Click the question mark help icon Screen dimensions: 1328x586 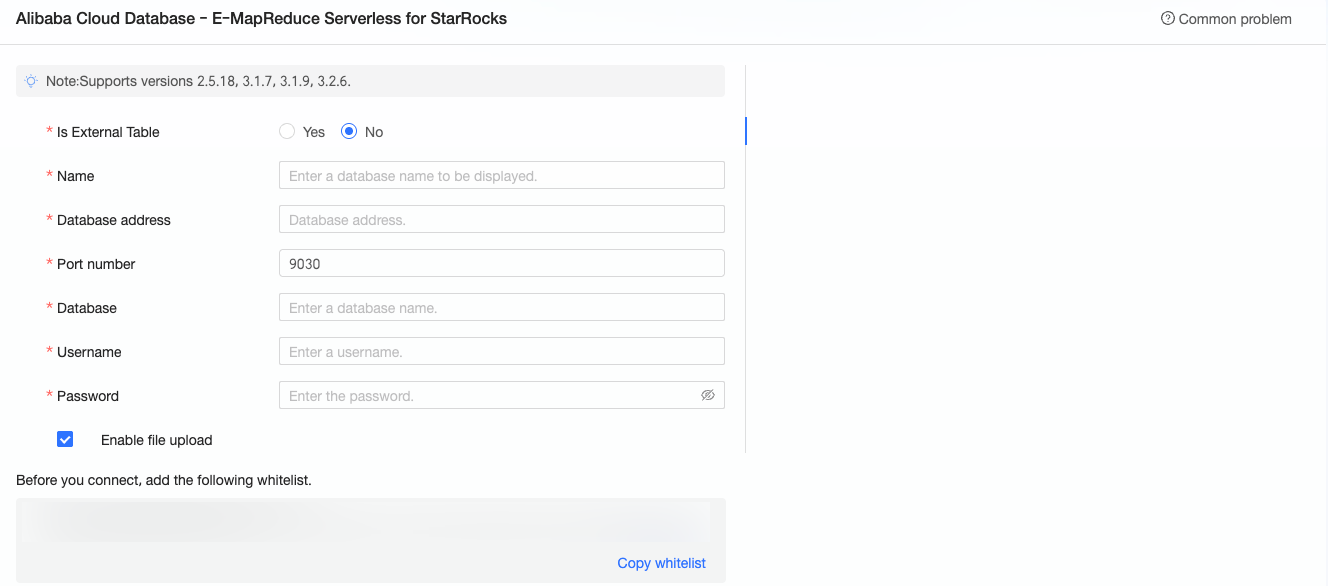click(x=1167, y=19)
